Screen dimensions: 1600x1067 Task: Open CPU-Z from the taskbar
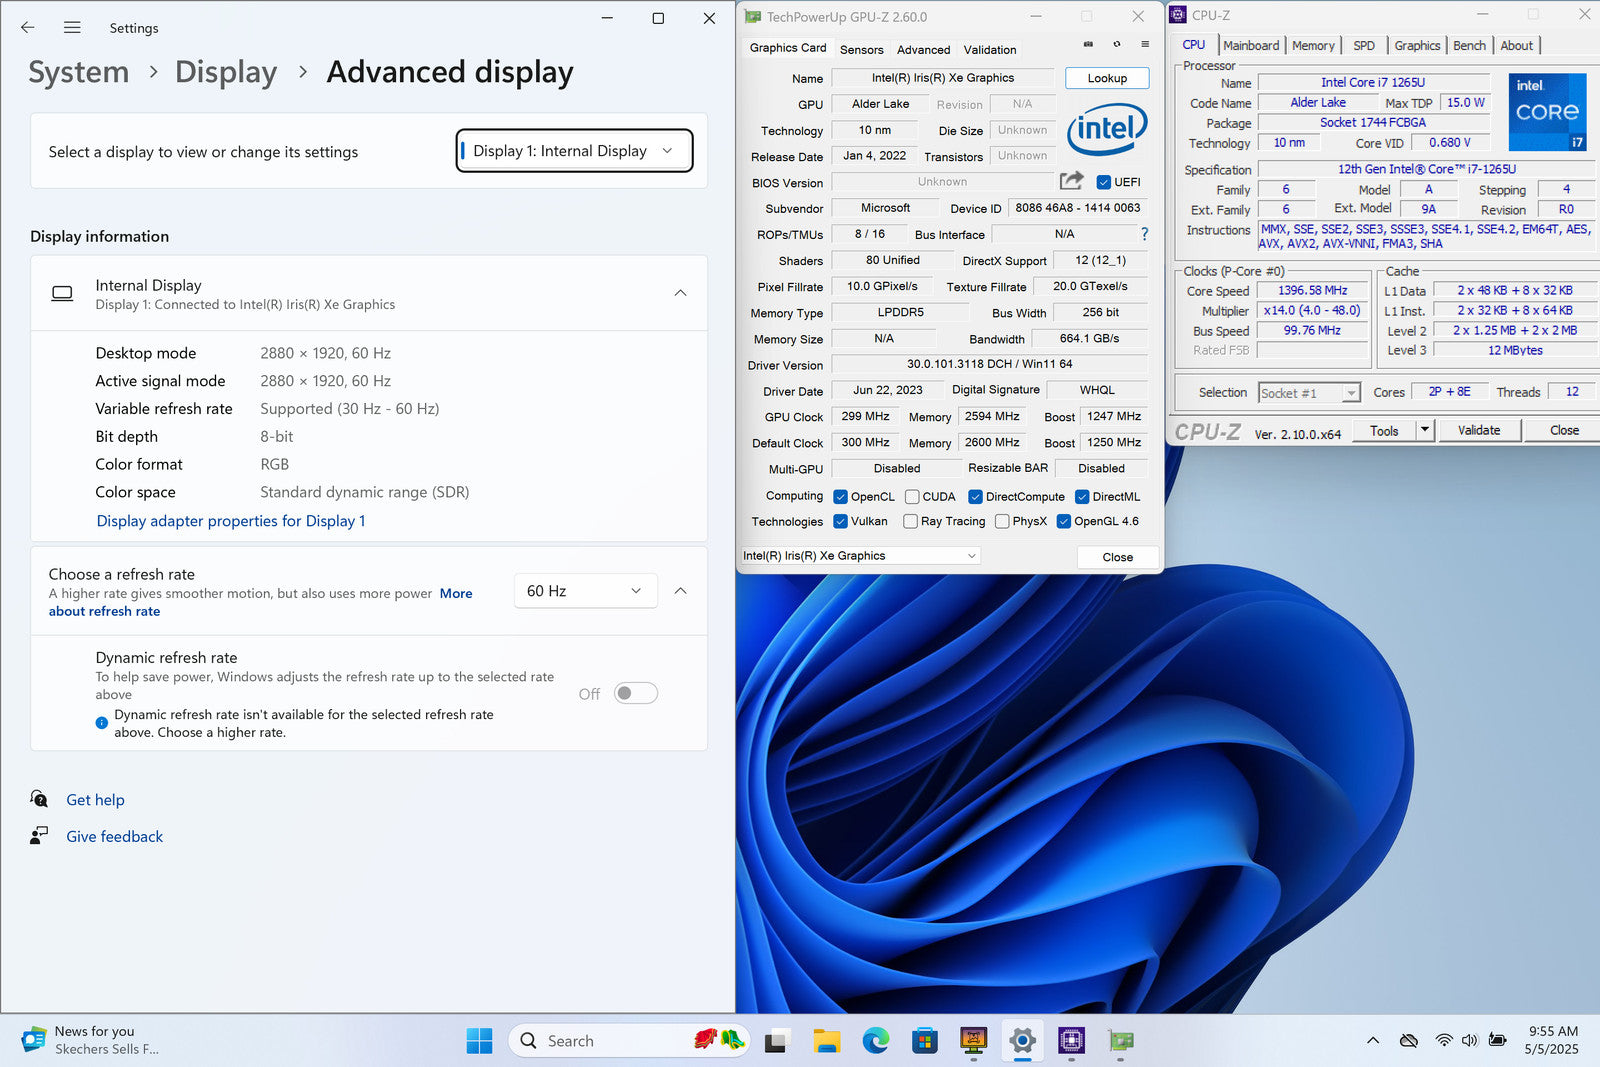1071,1041
